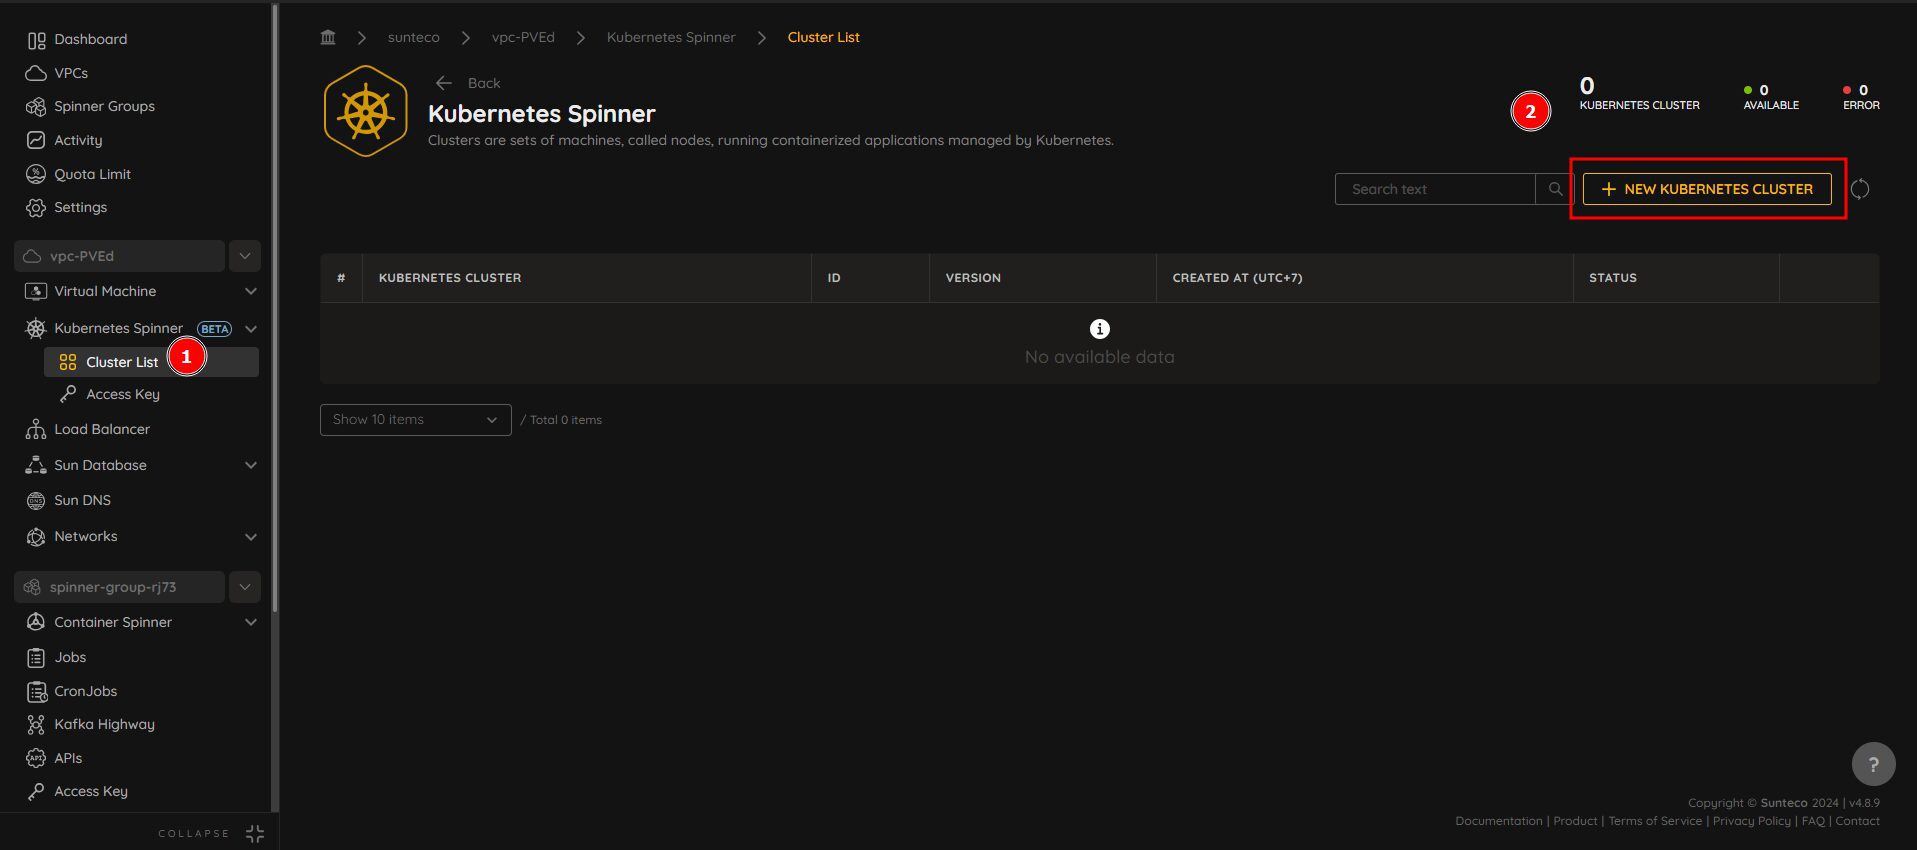Click the BETA badge next to Kubernetes Spinner
1917x850 pixels.
coord(215,329)
